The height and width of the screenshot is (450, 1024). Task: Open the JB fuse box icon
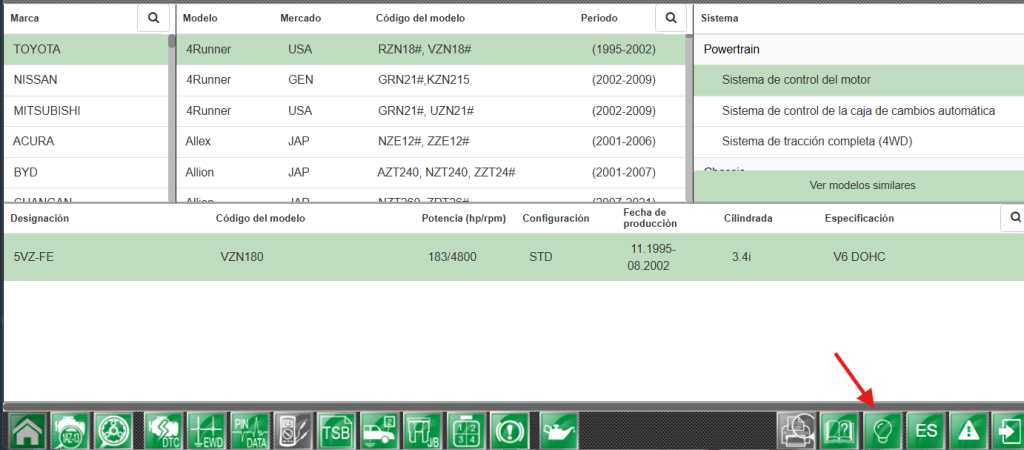[x=423, y=430]
